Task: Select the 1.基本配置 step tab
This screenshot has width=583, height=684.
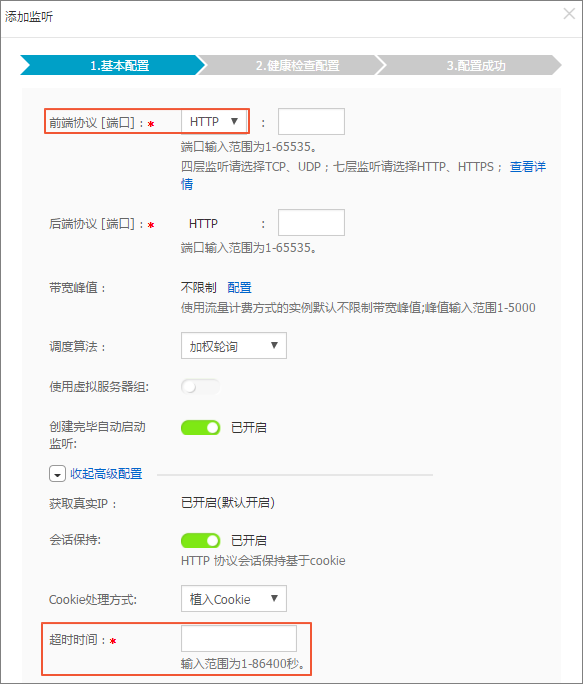Action: point(113,65)
